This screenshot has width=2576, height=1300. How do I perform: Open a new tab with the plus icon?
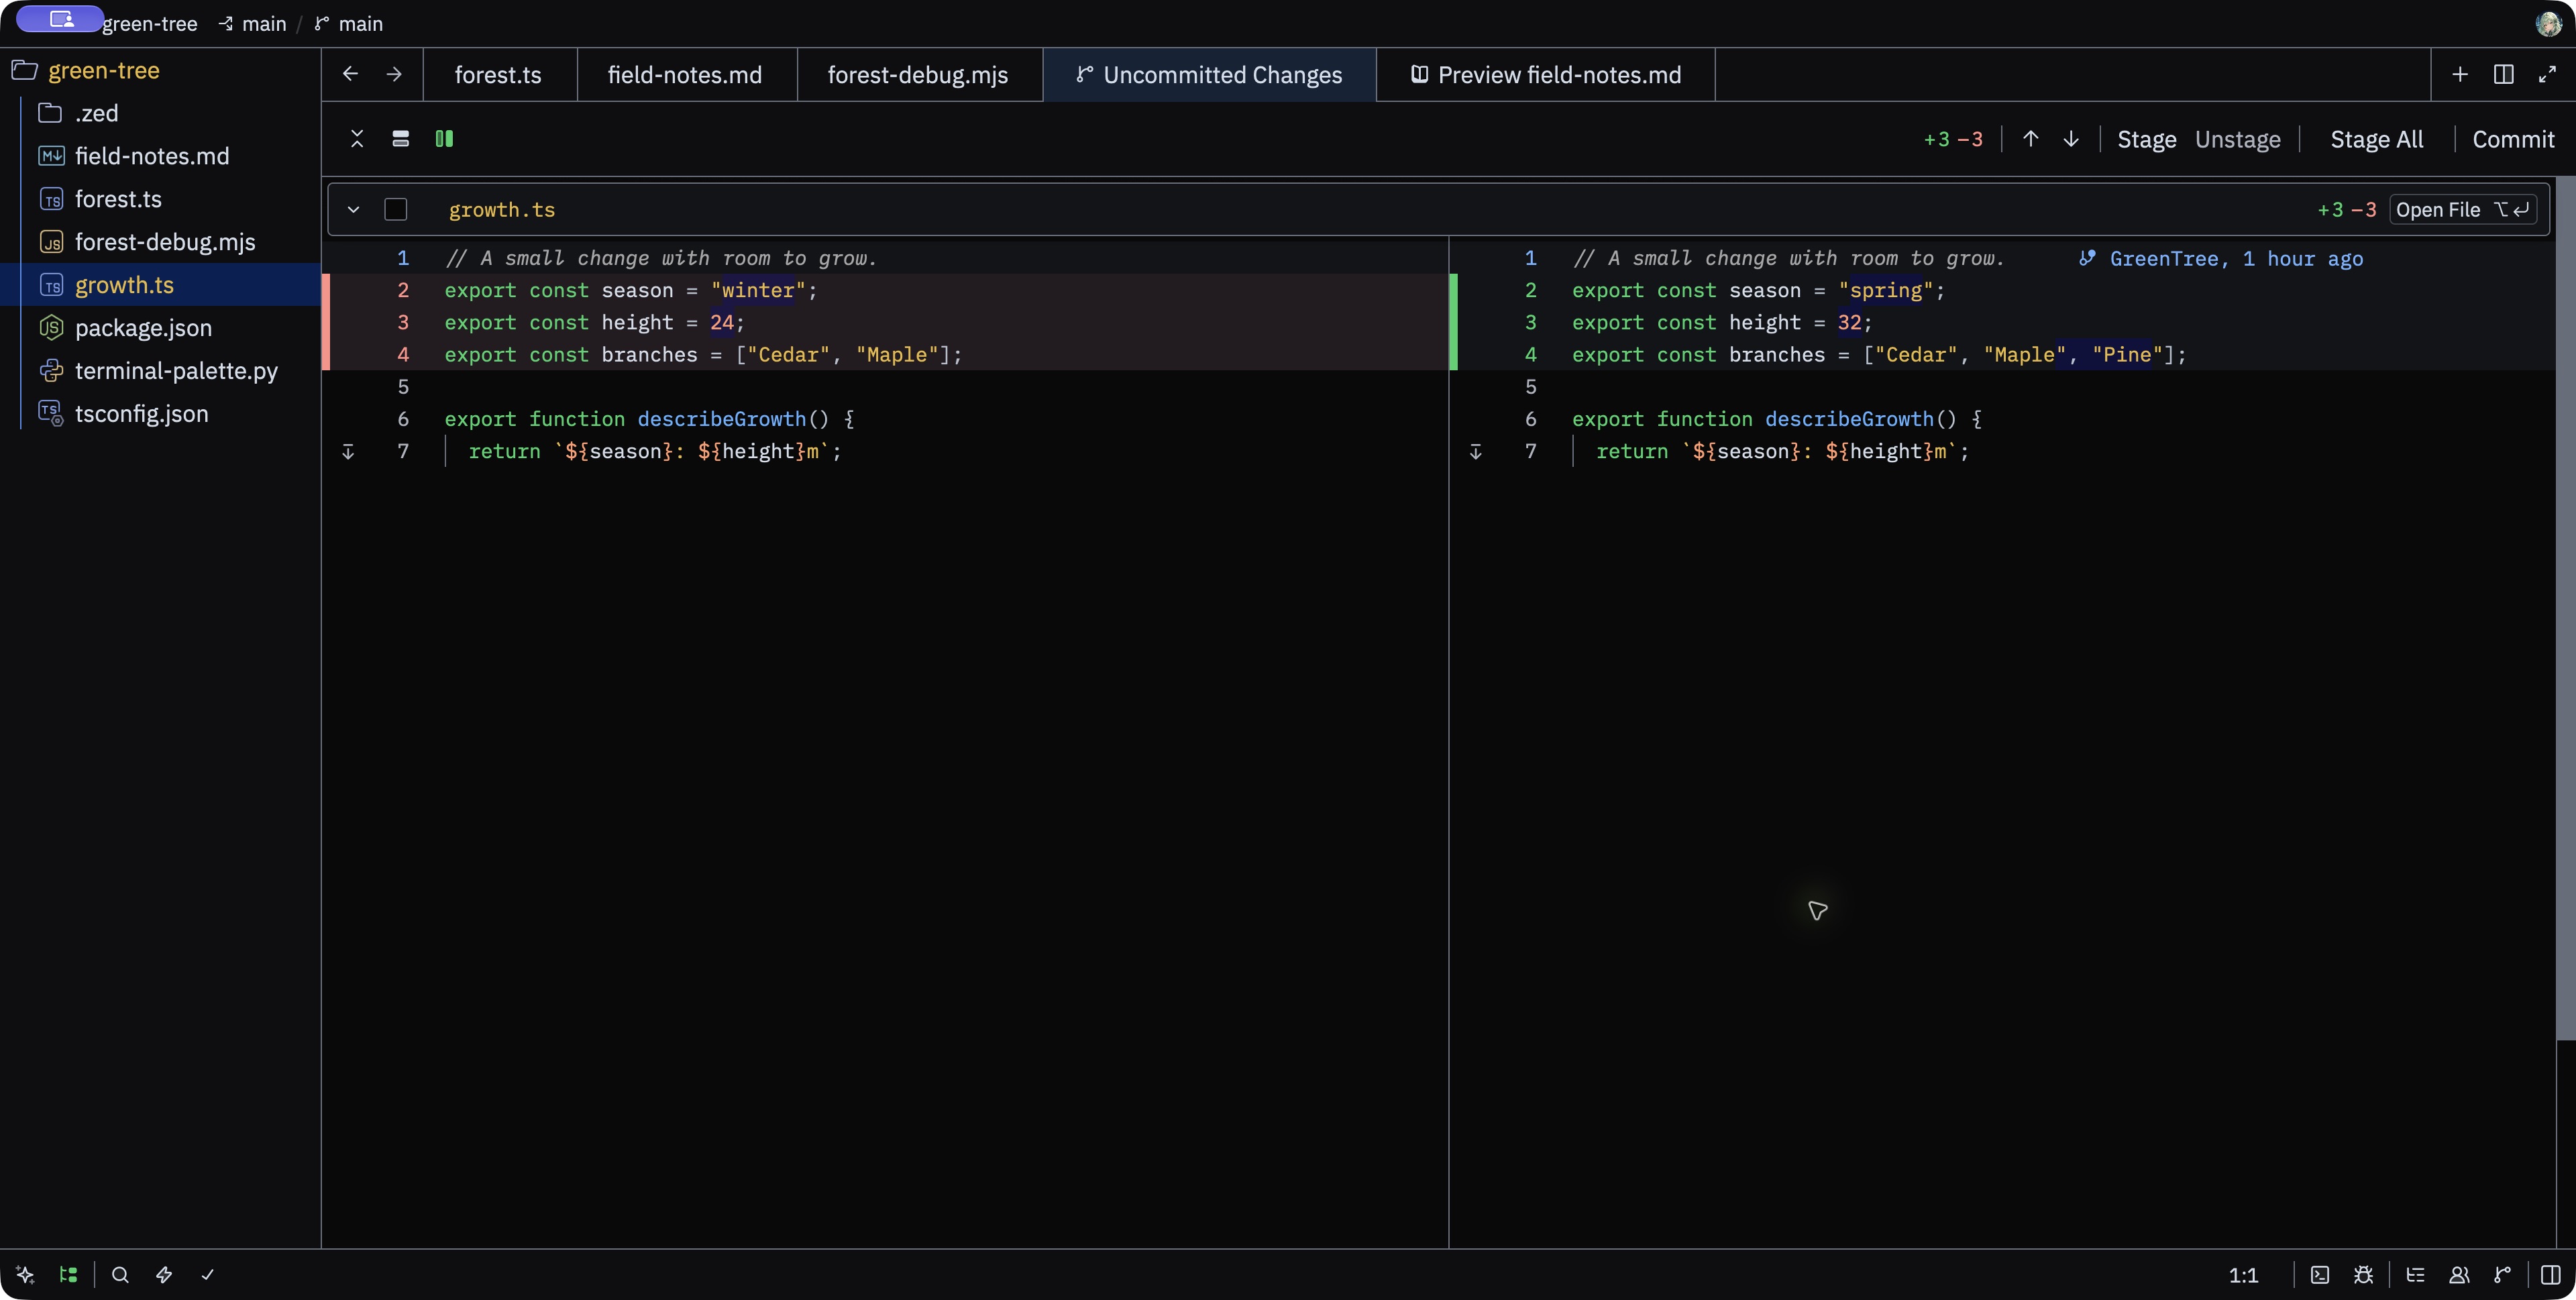coord(2460,74)
